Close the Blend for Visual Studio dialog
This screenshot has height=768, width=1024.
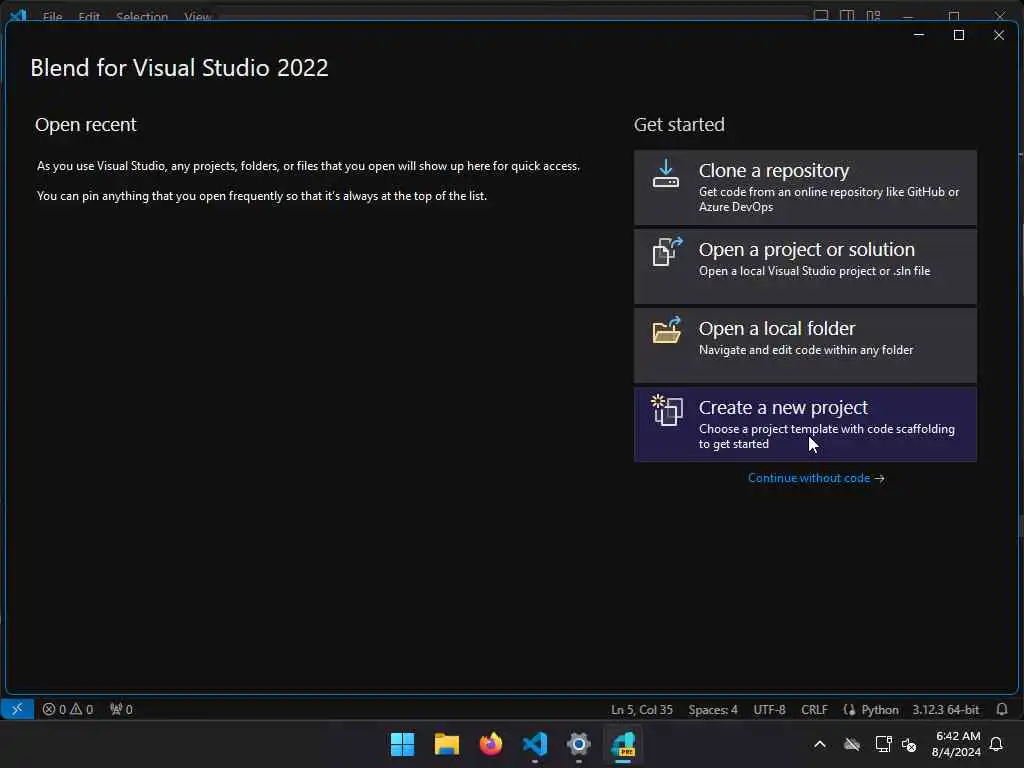[999, 35]
